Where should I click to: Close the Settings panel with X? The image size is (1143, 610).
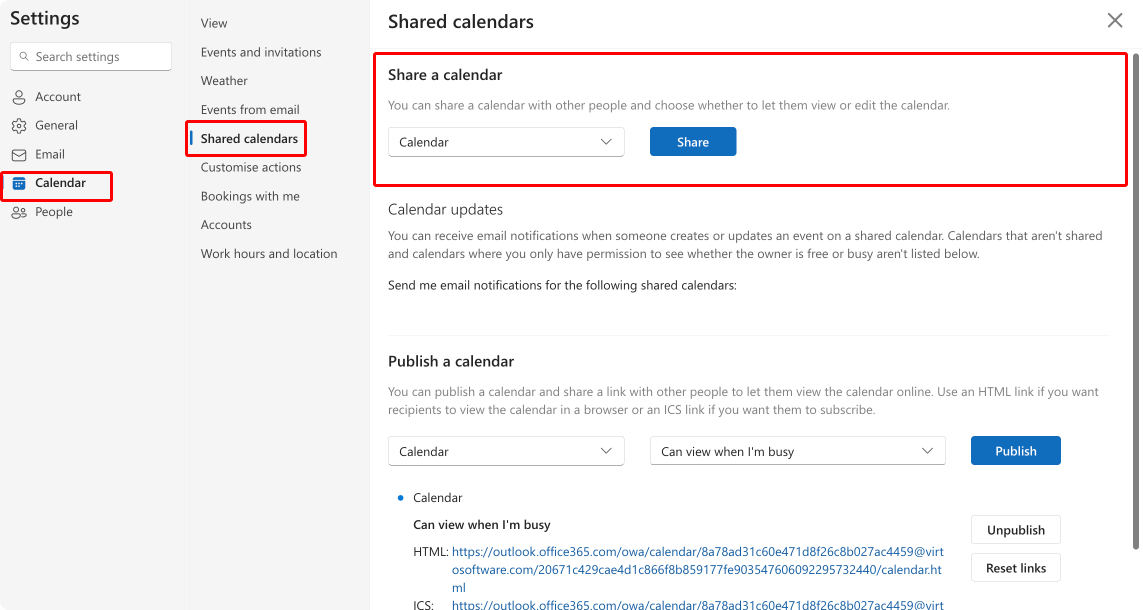pyautogui.click(x=1115, y=20)
